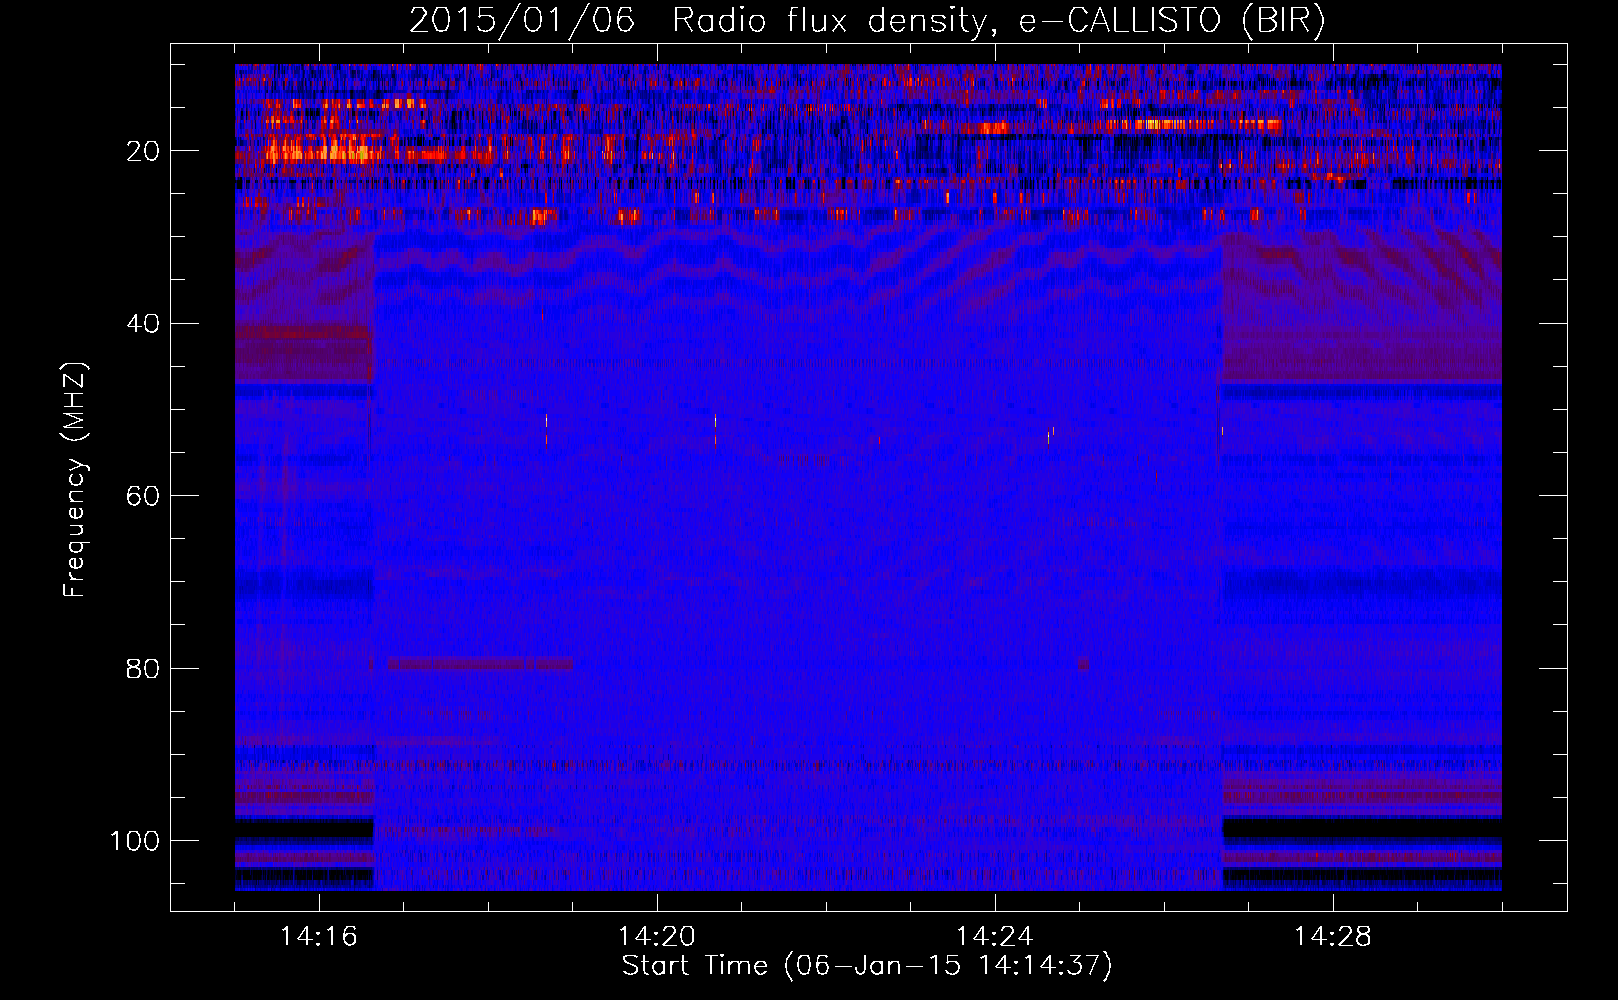
Task: Click the "14:20" time tick label
Action: tap(657, 936)
